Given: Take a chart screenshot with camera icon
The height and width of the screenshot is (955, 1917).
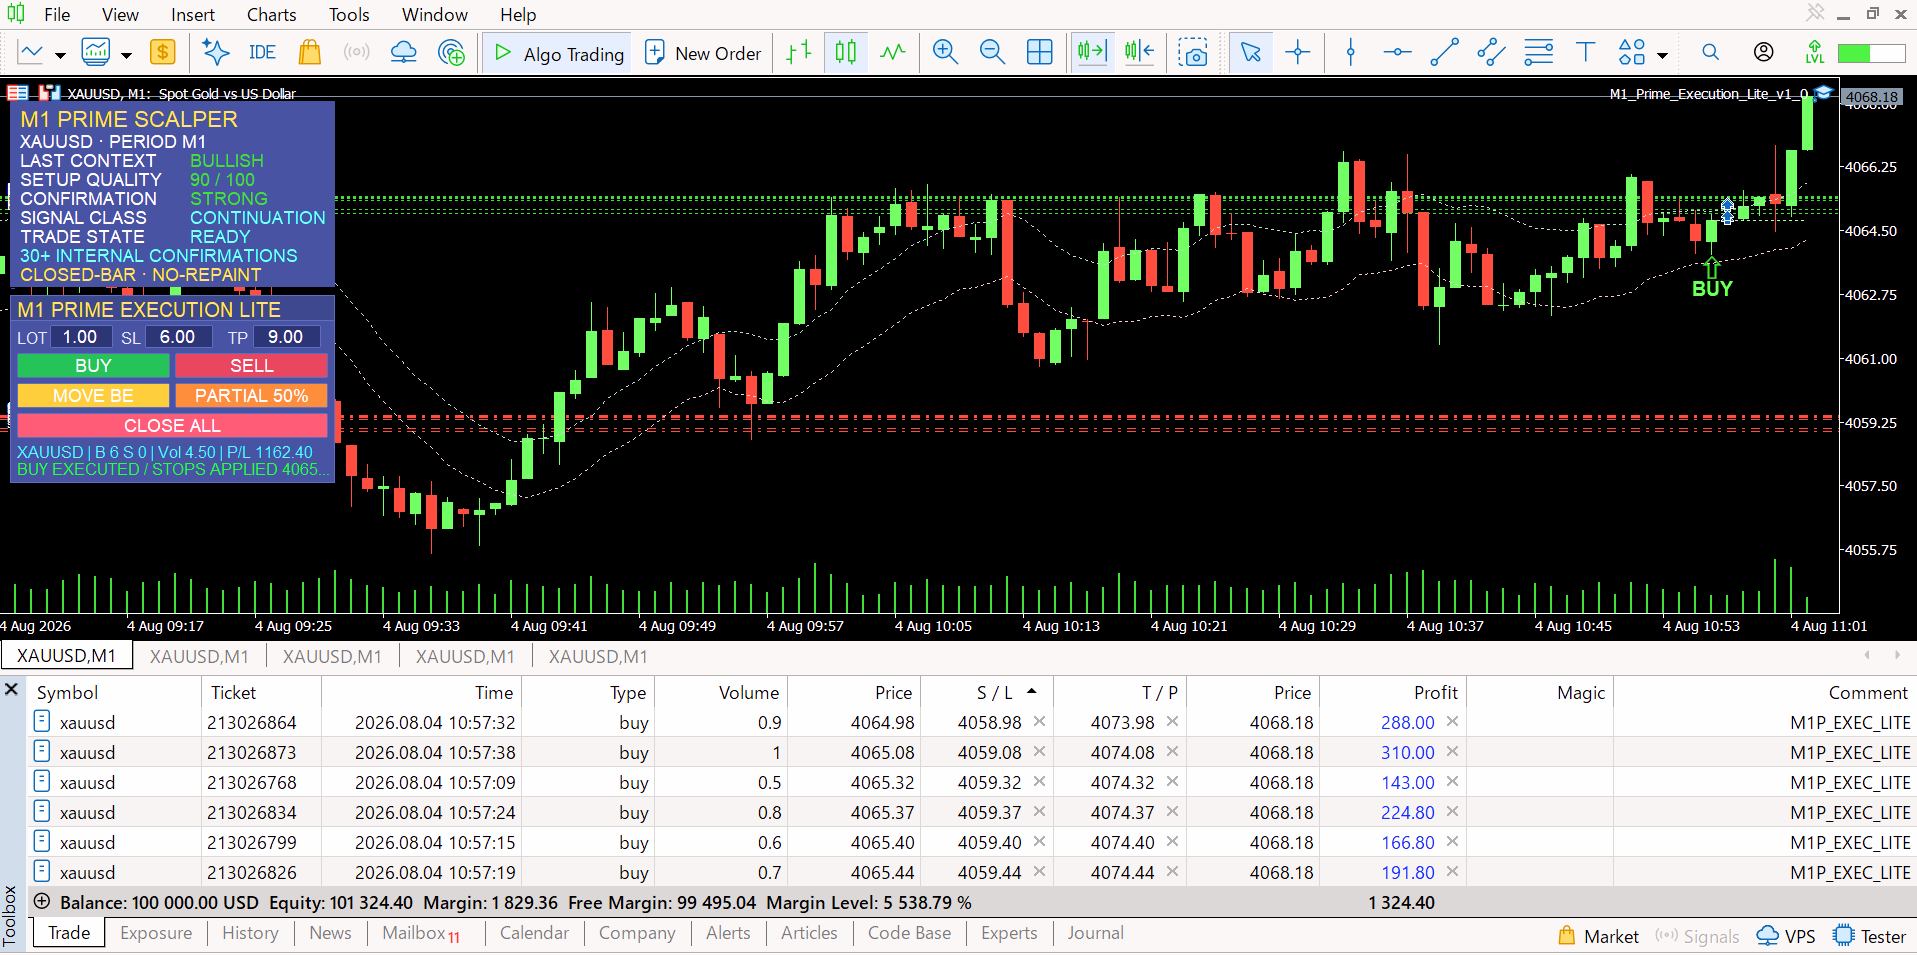Looking at the screenshot, I should click(x=1193, y=53).
